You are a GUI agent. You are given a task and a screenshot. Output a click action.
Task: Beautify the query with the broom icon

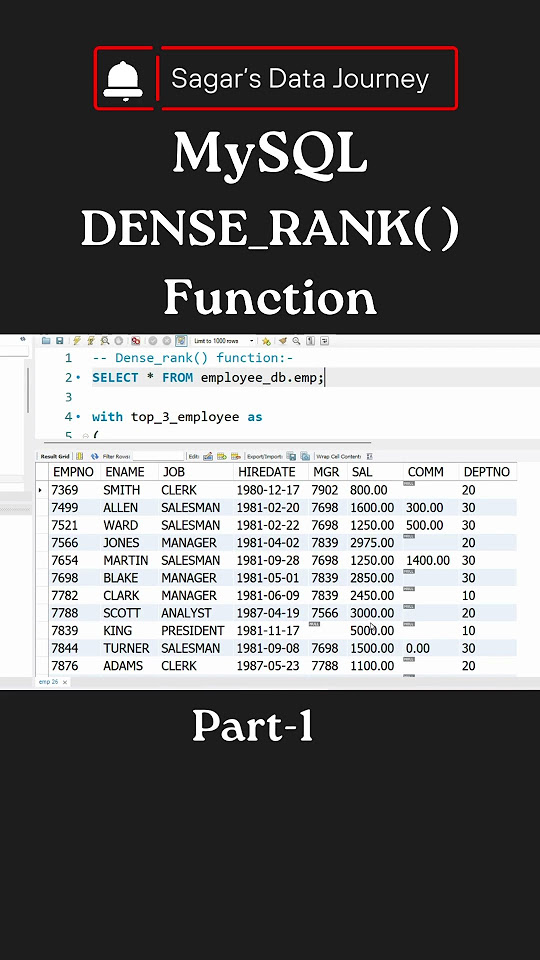282,340
